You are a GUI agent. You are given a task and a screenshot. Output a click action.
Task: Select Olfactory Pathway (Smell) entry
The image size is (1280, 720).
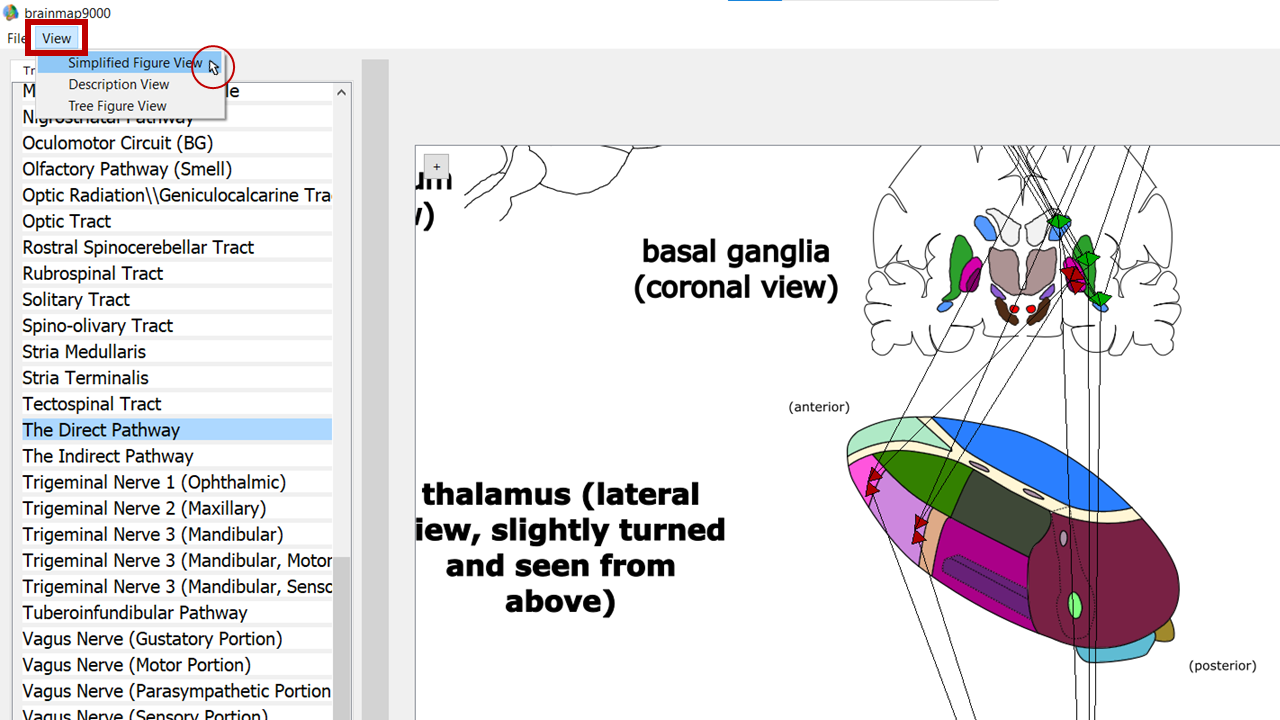click(127, 169)
